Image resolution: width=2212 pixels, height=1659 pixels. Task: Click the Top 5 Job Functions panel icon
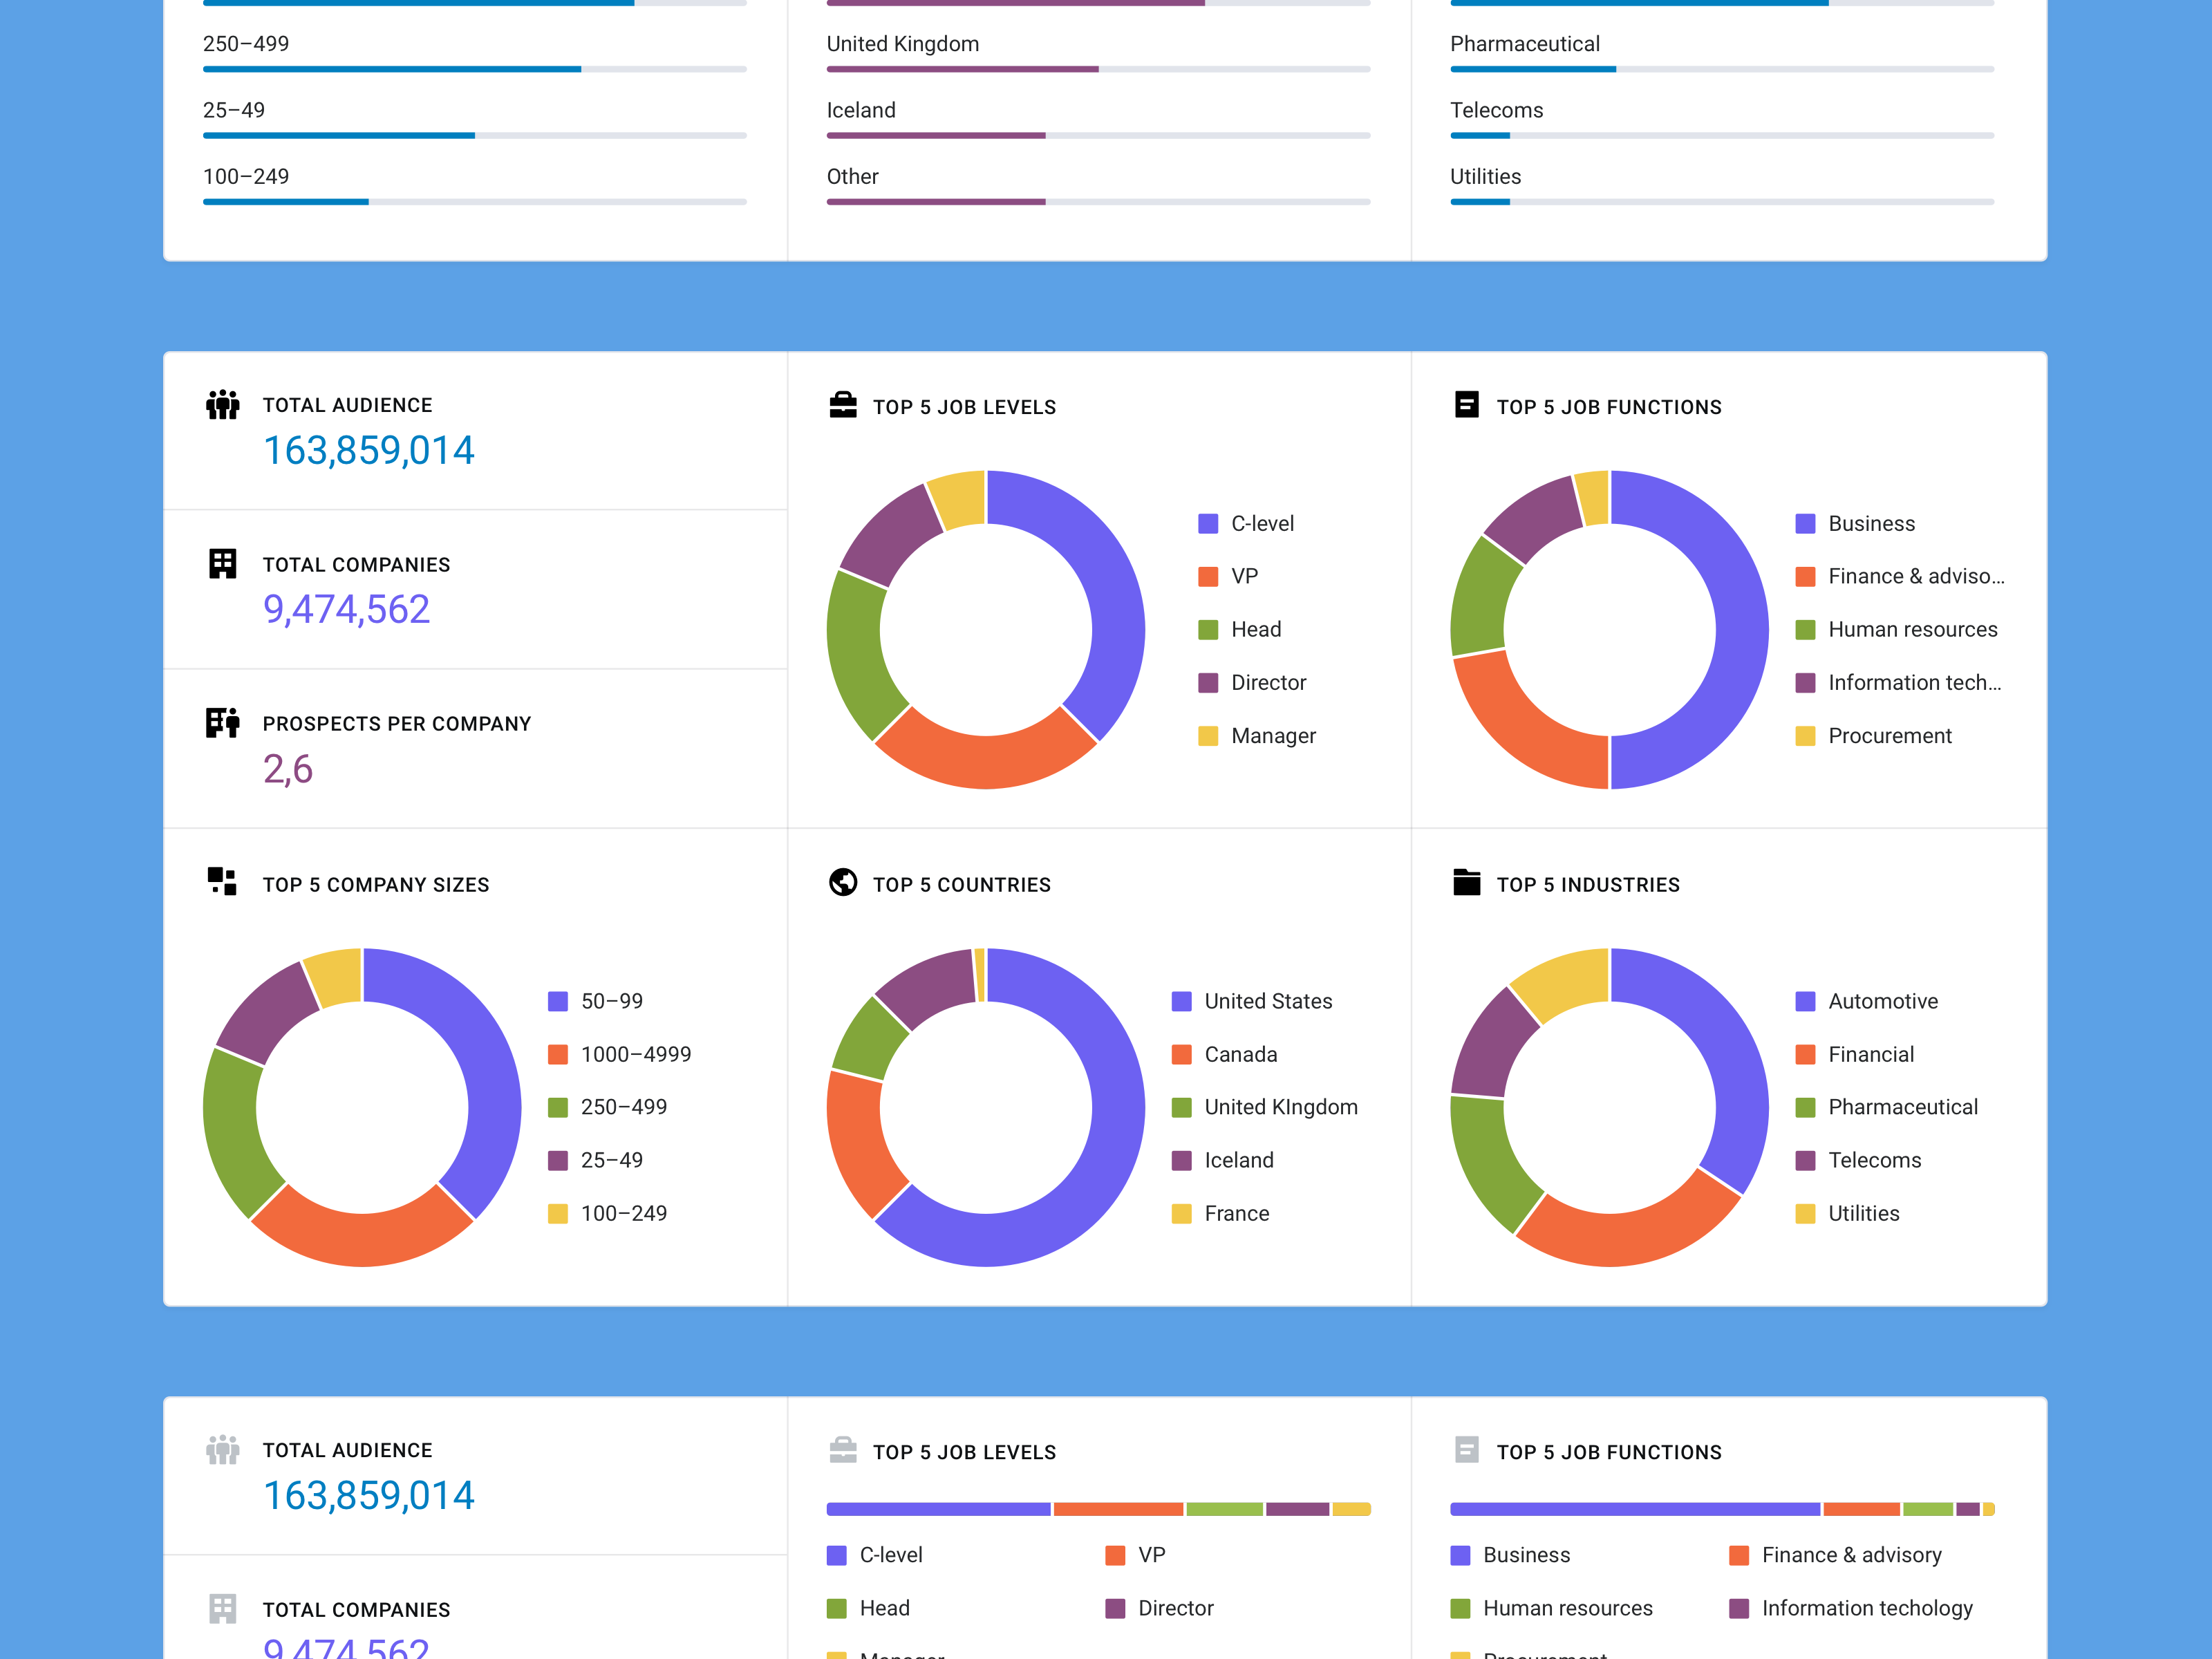click(1467, 406)
